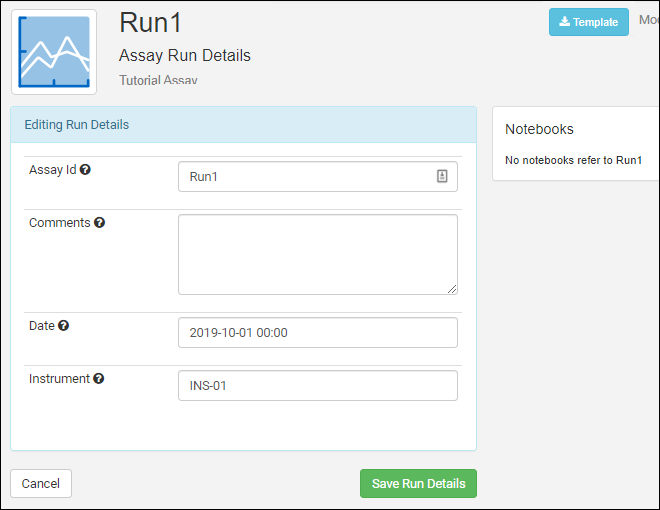Click the assay run chart icon
660x510 pixels.
pyautogui.click(x=54, y=52)
